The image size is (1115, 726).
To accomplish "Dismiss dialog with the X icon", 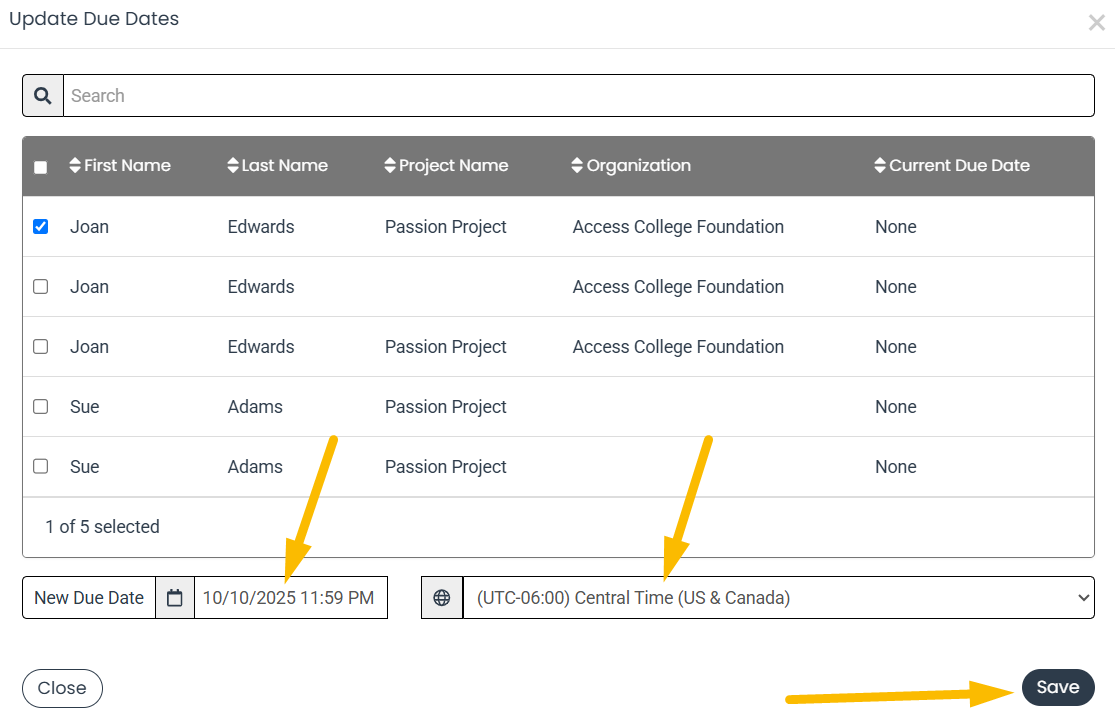I will click(1096, 23).
